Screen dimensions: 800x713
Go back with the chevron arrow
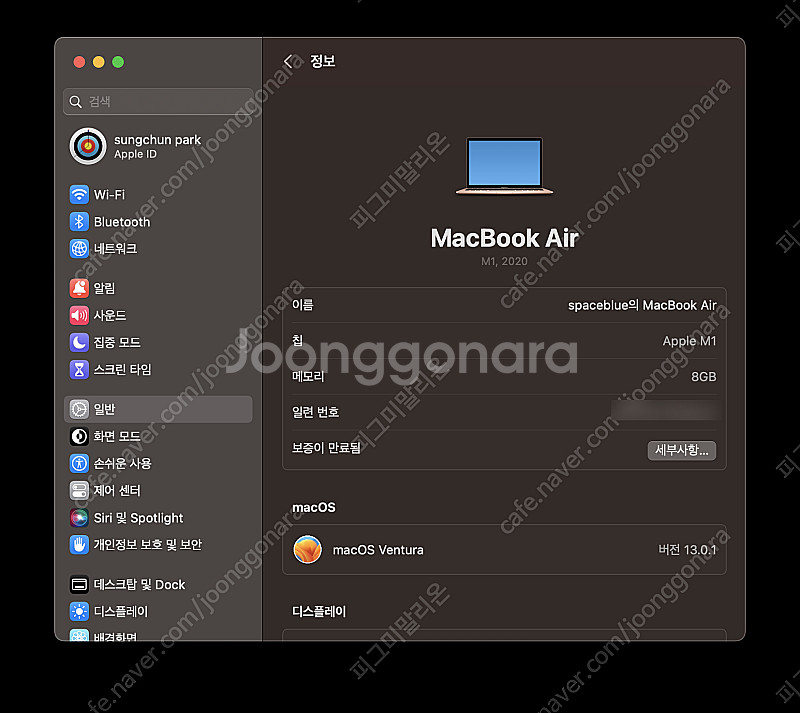pos(288,61)
